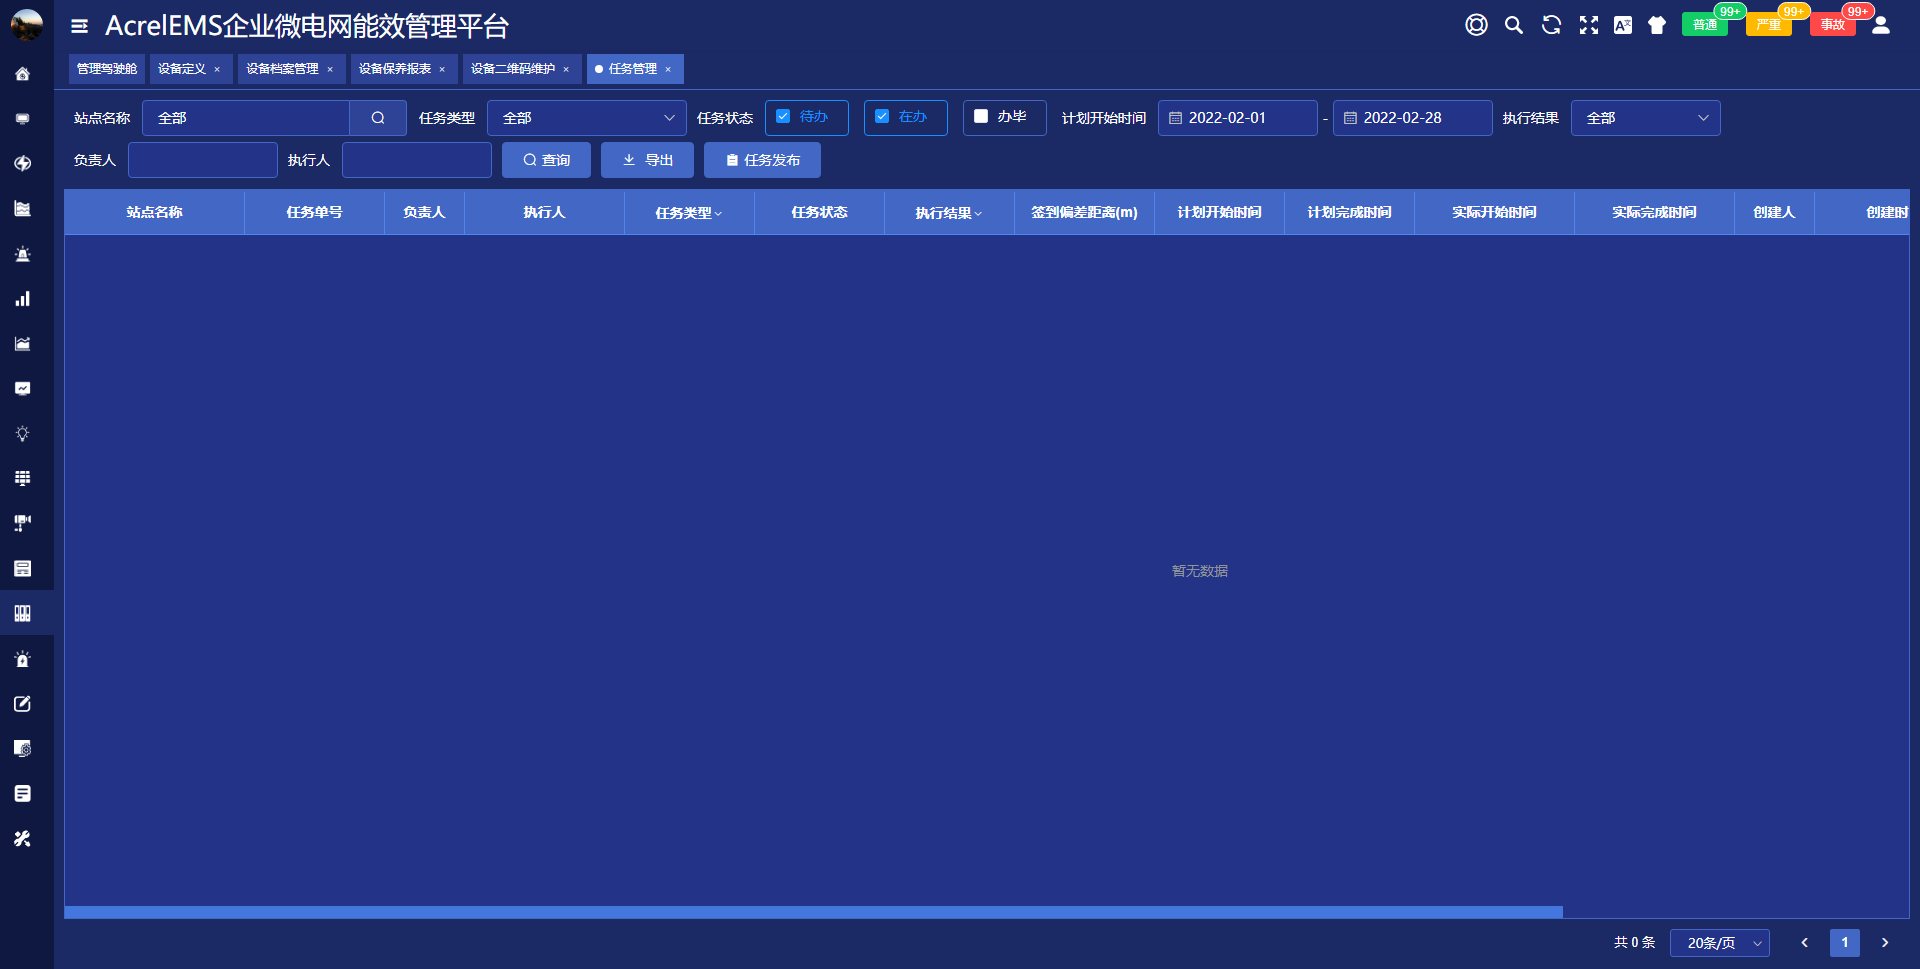This screenshot has width=1920, height=969.
Task: Switch to the 设备档案管理 tab
Action: click(282, 69)
